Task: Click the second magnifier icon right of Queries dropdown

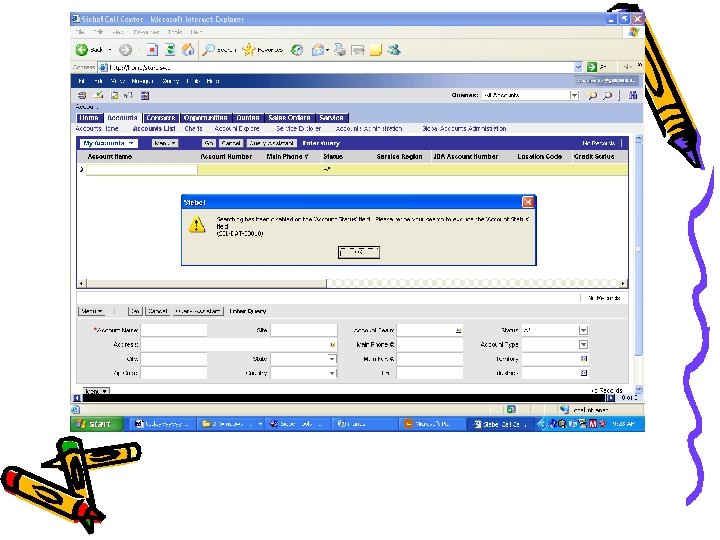Action: point(608,96)
